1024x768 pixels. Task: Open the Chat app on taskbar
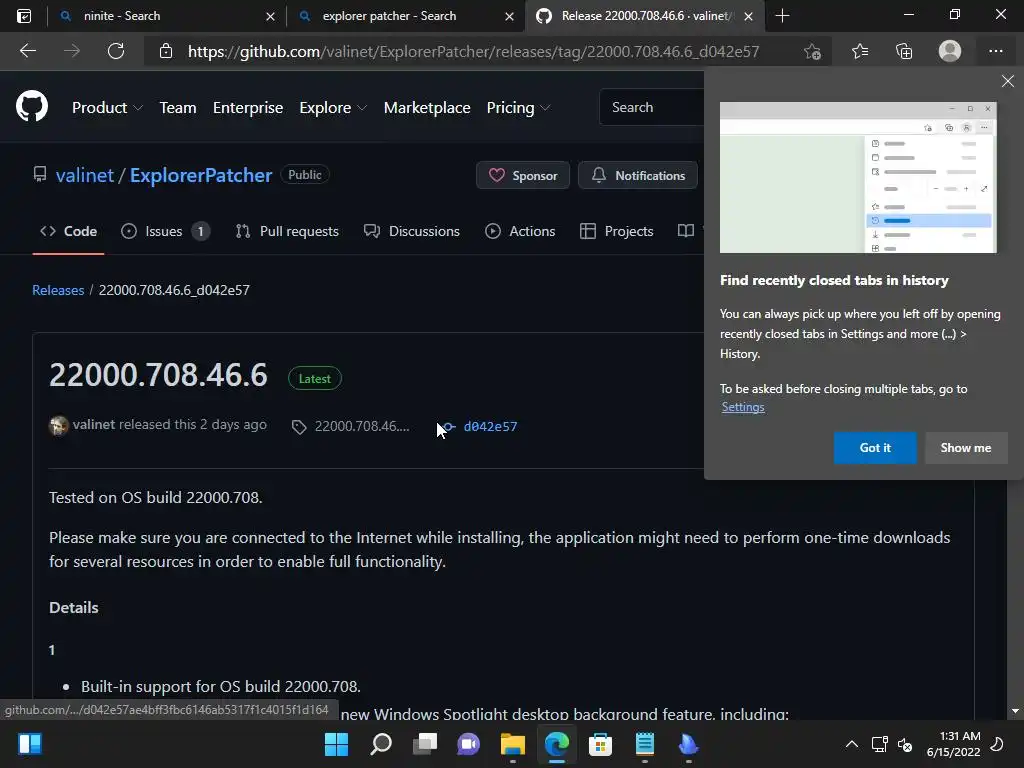click(x=468, y=744)
